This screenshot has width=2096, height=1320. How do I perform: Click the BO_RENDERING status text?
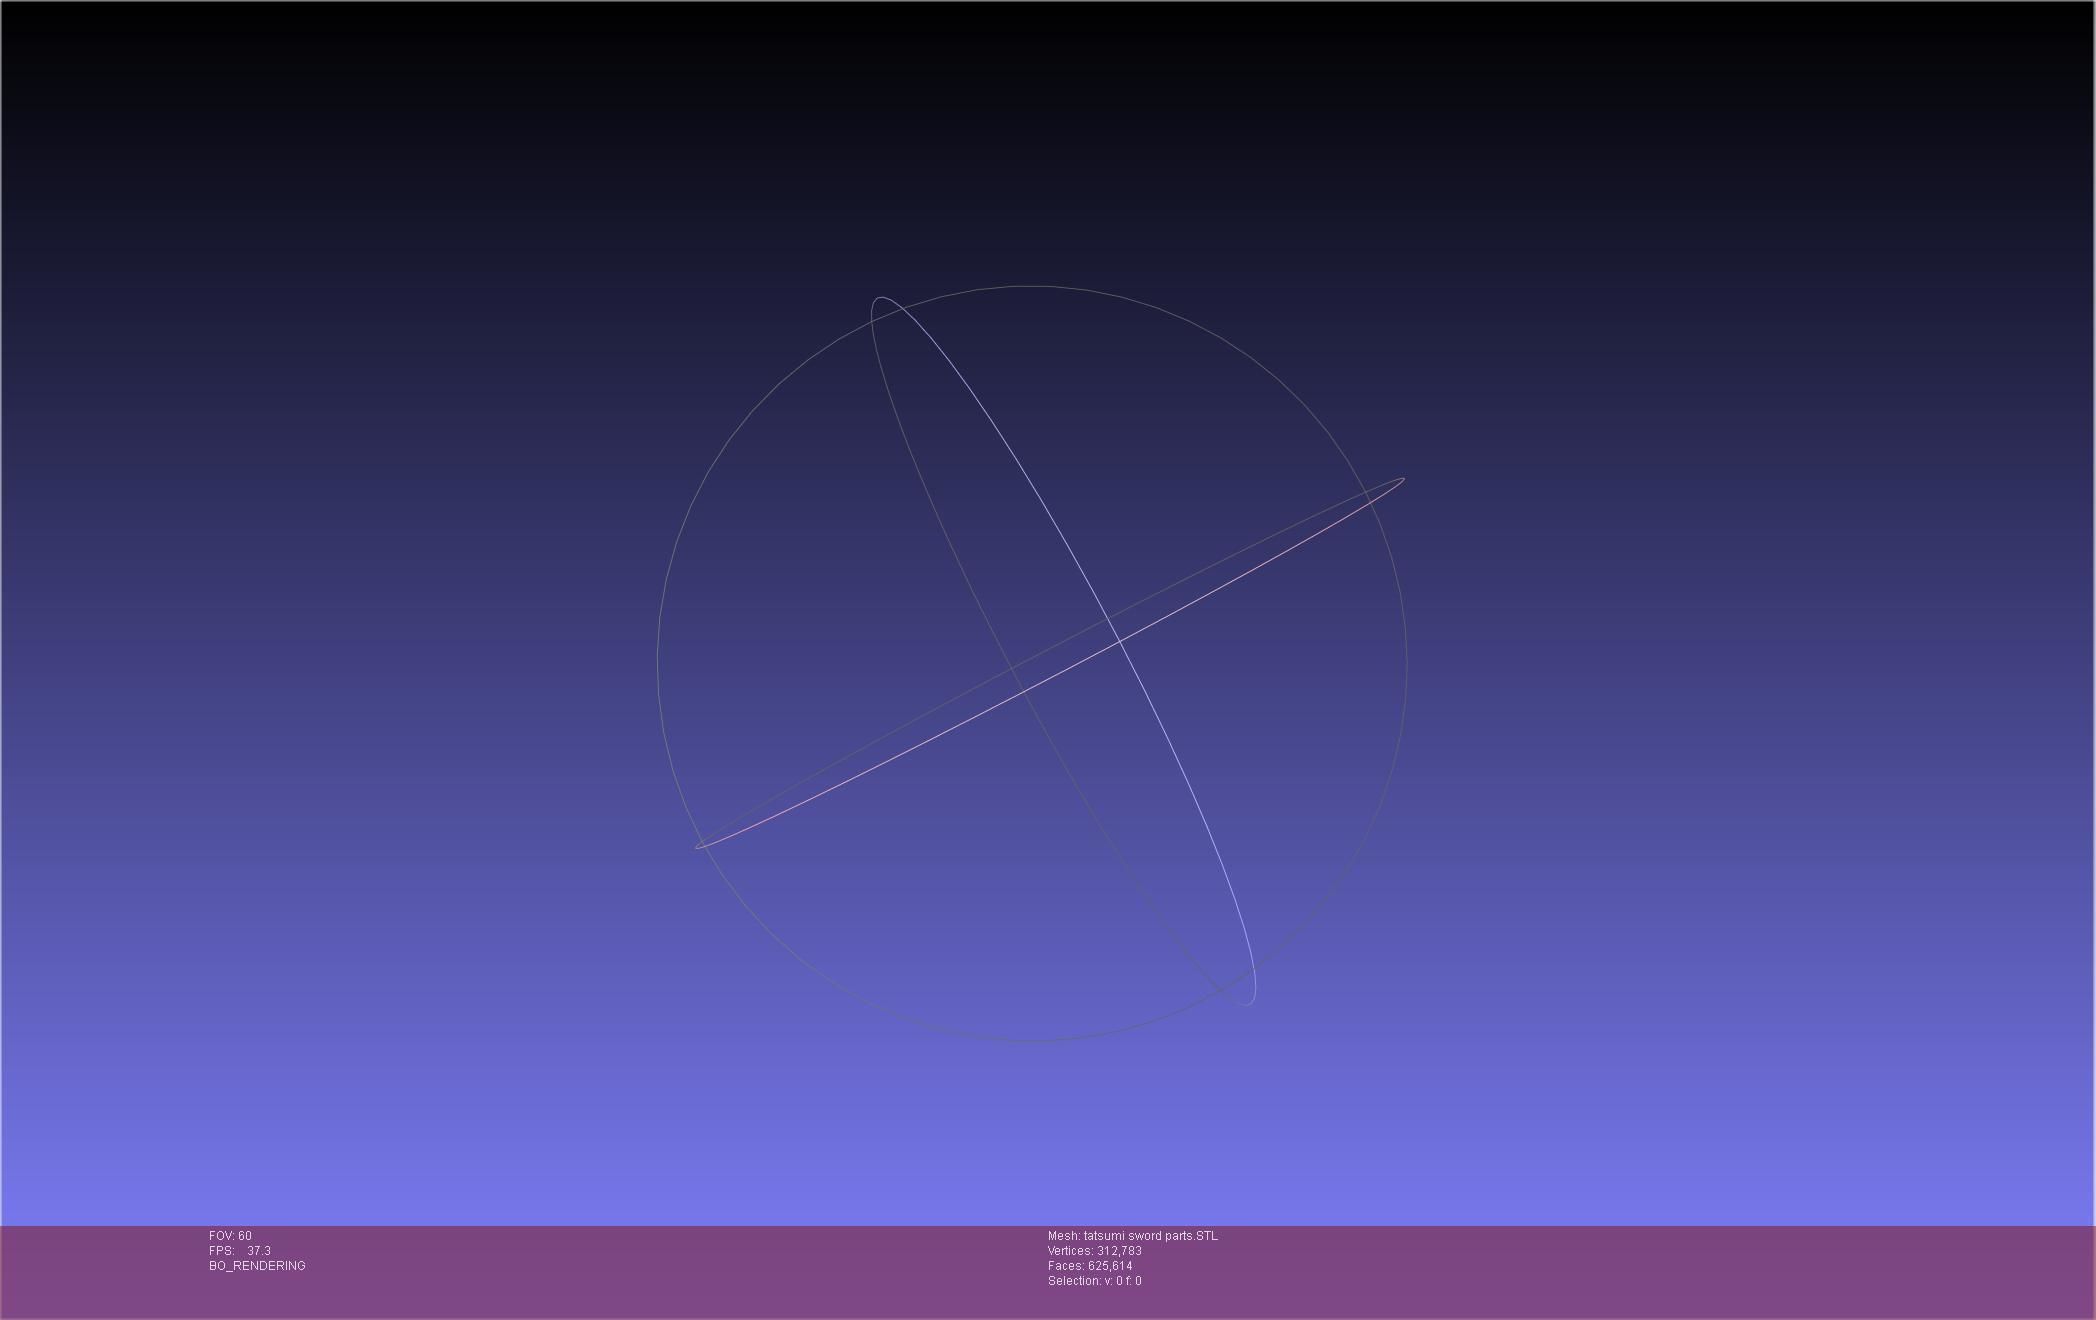click(x=257, y=1266)
